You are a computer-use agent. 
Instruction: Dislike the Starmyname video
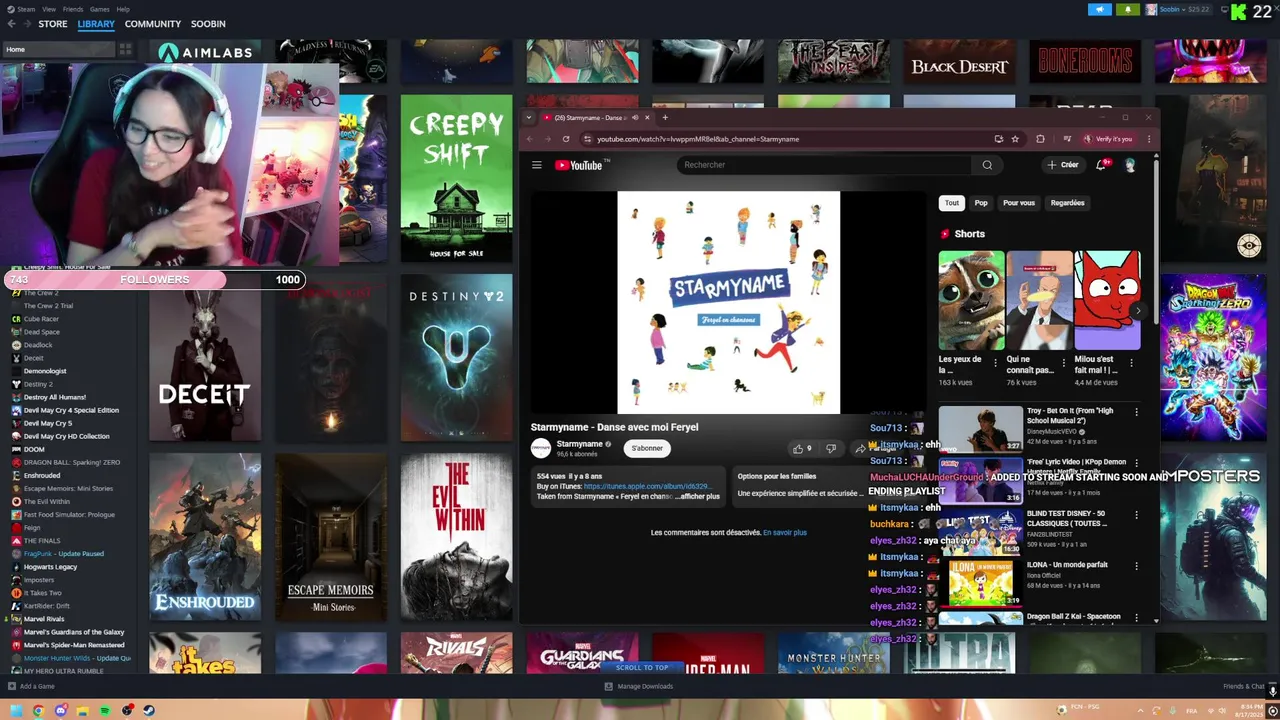point(831,448)
